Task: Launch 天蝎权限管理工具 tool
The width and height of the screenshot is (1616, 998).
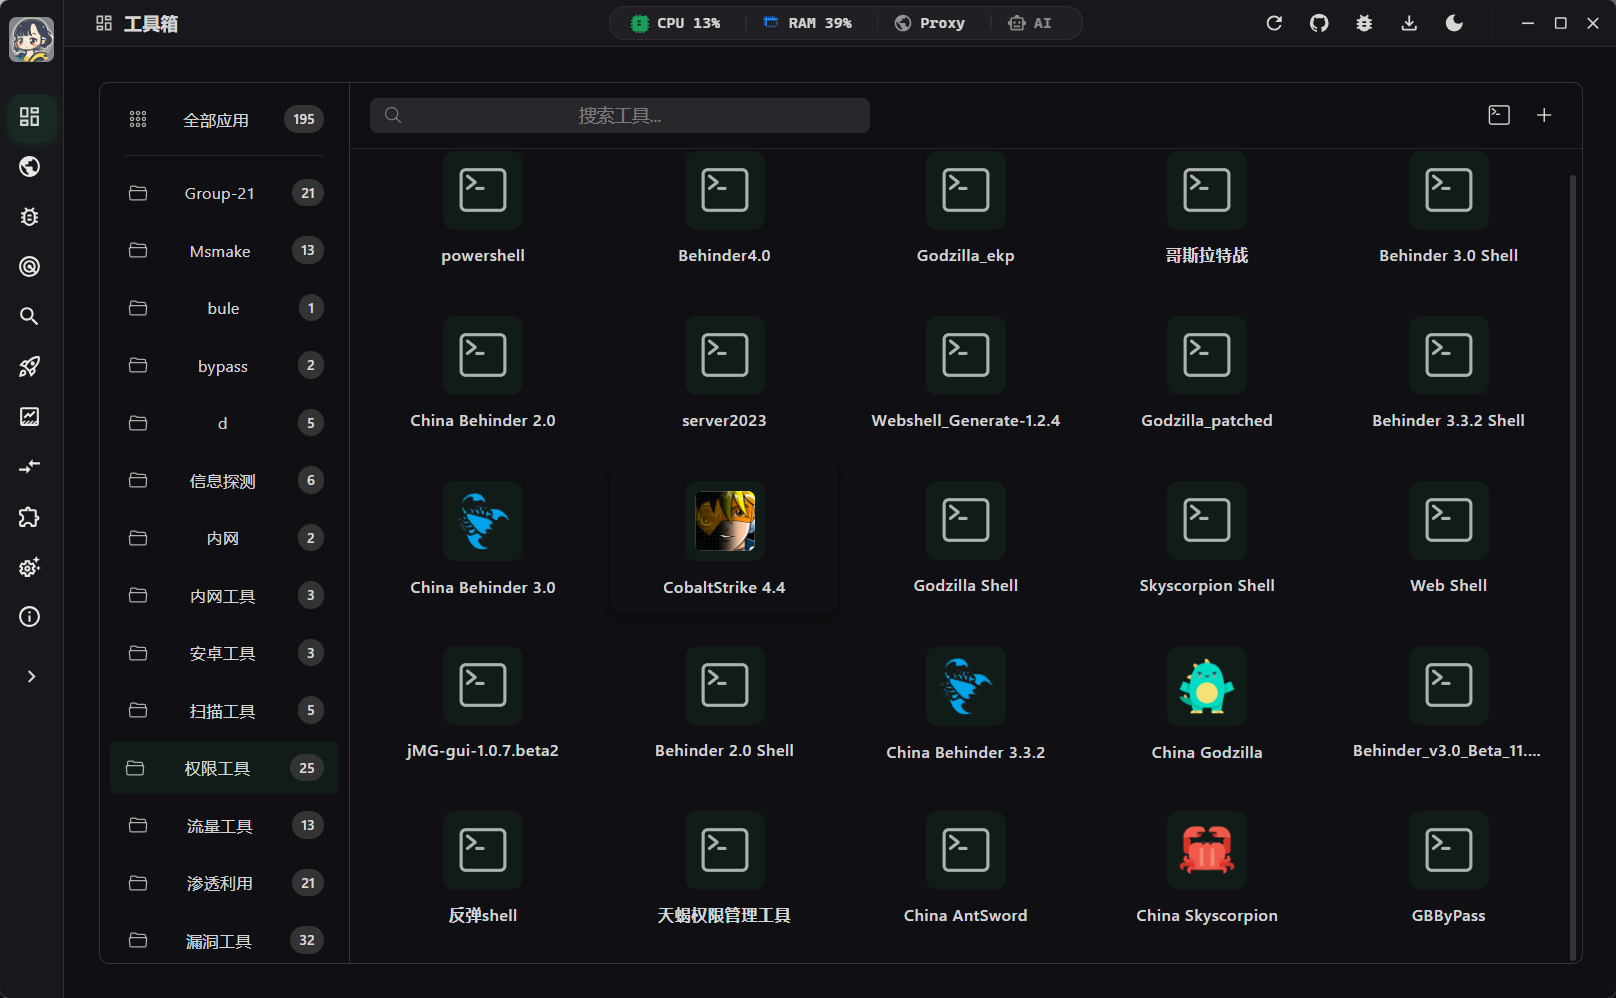Action: 724,870
